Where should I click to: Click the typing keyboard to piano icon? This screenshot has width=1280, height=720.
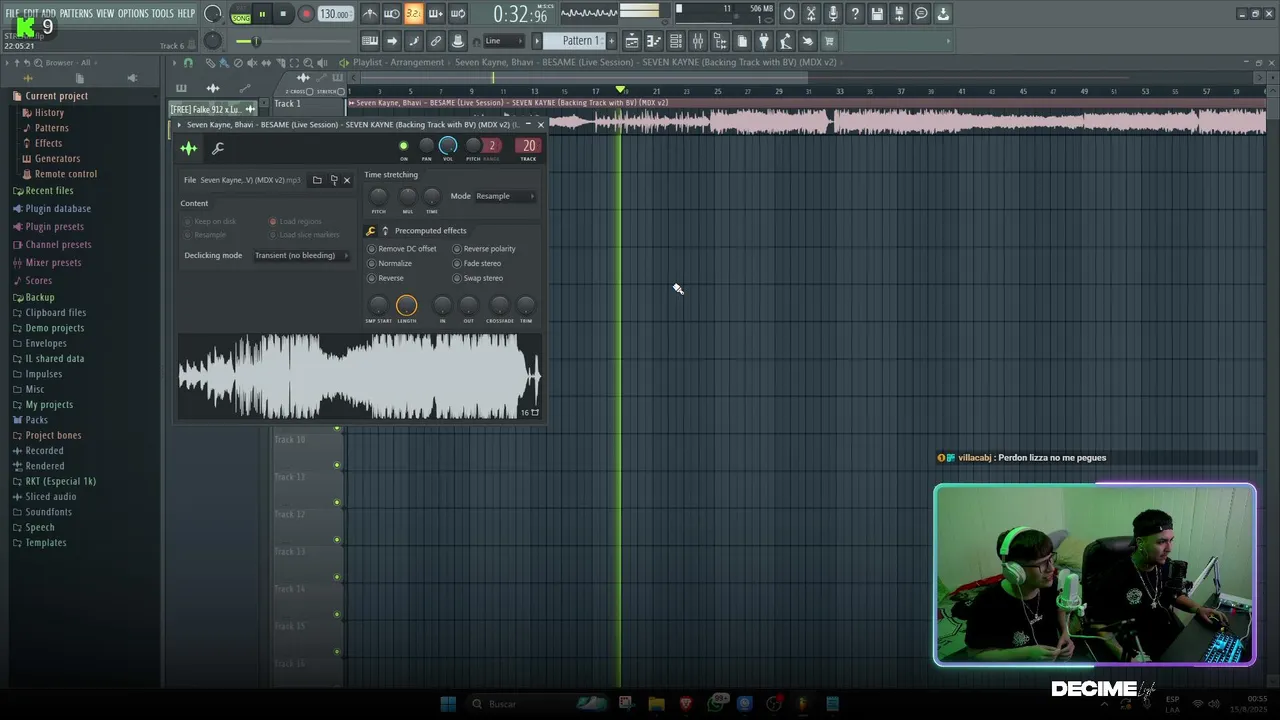[370, 41]
